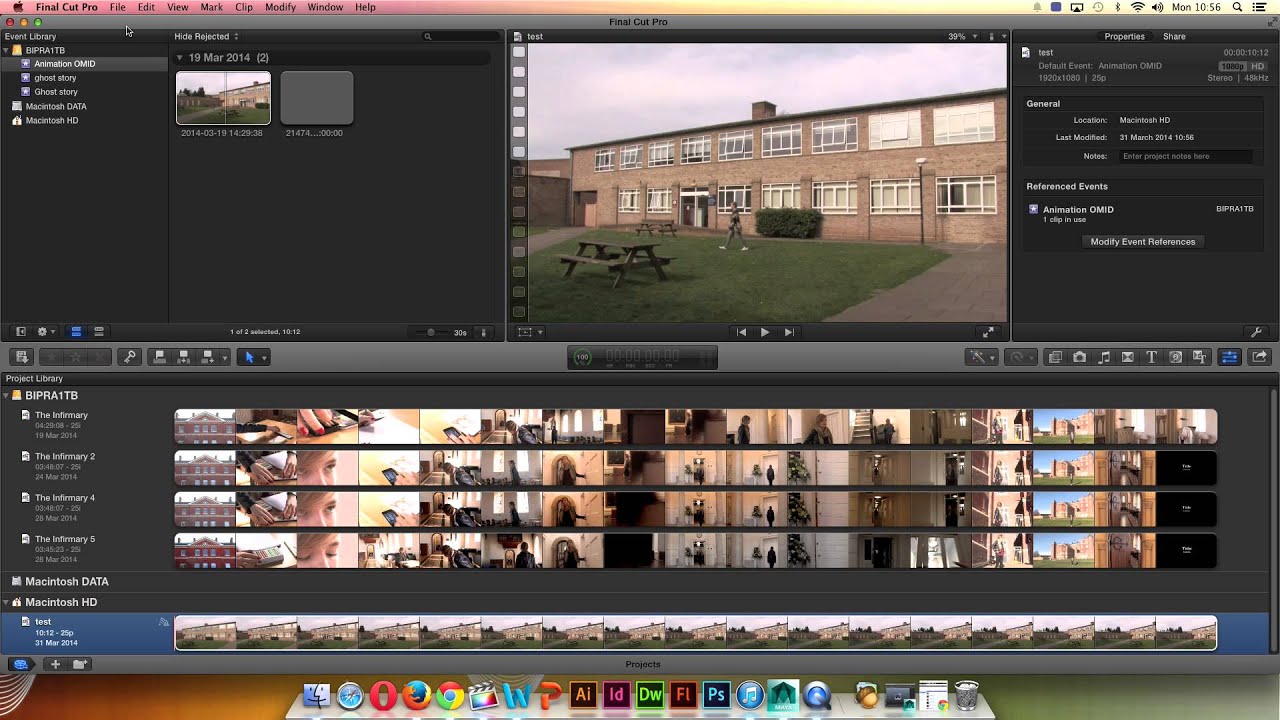Select the Animation OMID event

pos(65,64)
